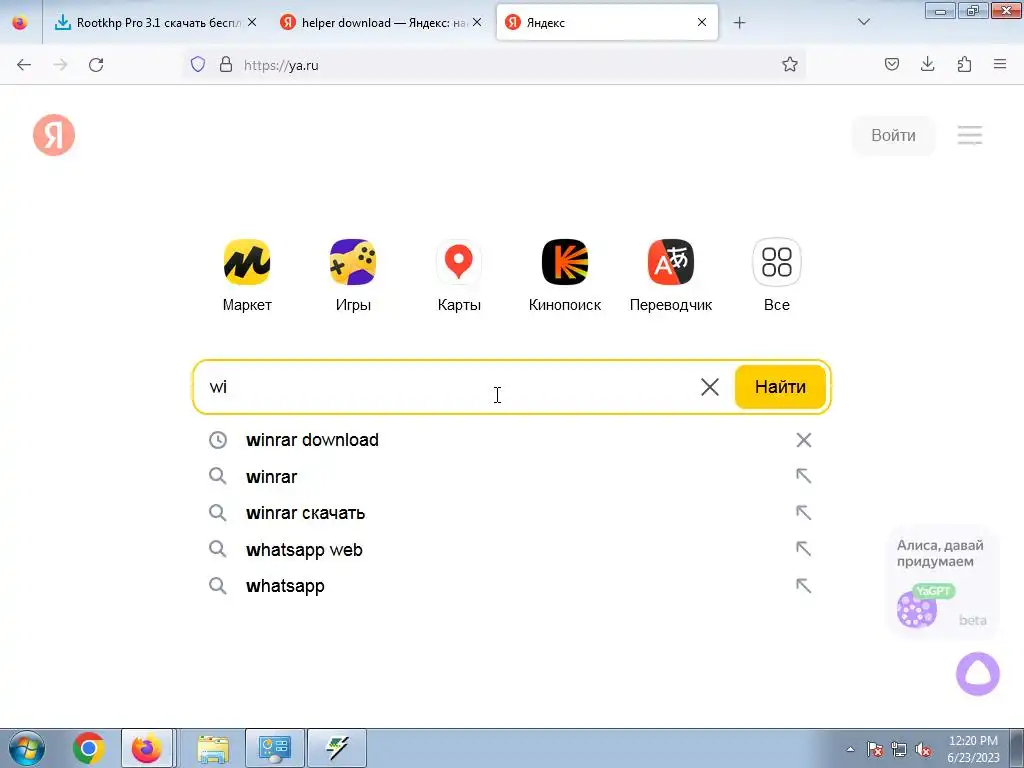This screenshot has height=768, width=1024.
Task: Open Windows Explorer from taskbar
Action: tap(214, 748)
